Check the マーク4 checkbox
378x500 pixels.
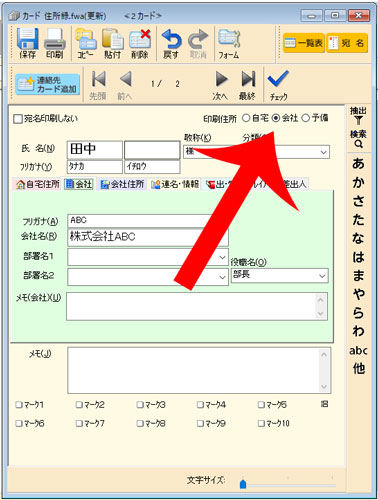click(200, 405)
